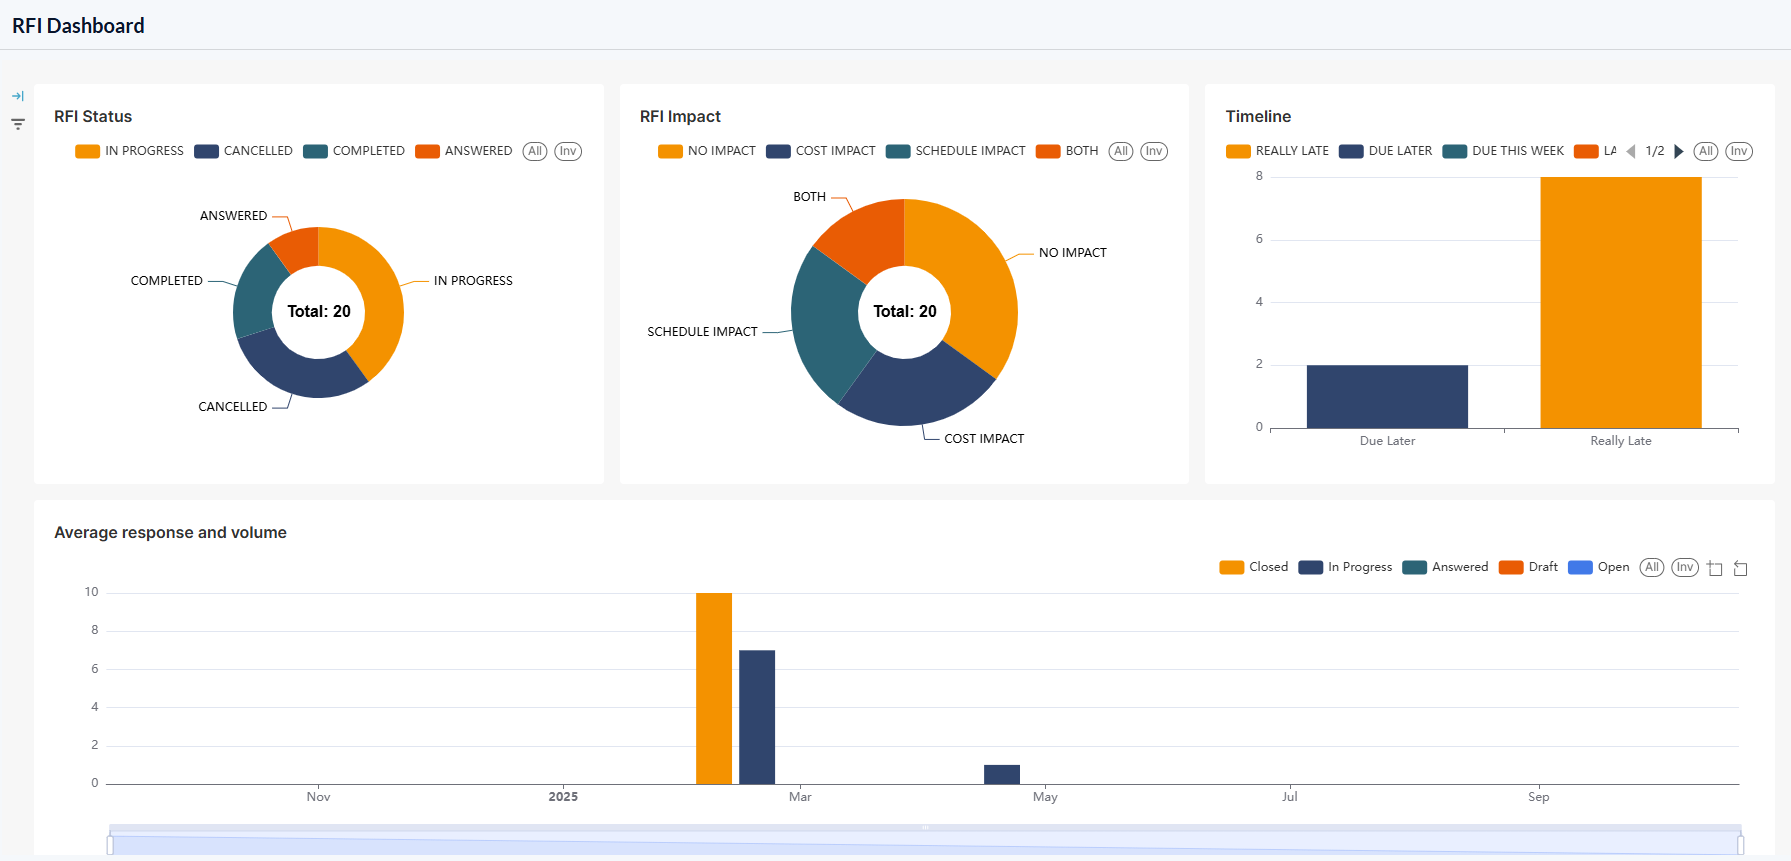Image resolution: width=1791 pixels, height=861 pixels.
Task: Click the '2025' x-axis label
Action: coord(563,797)
